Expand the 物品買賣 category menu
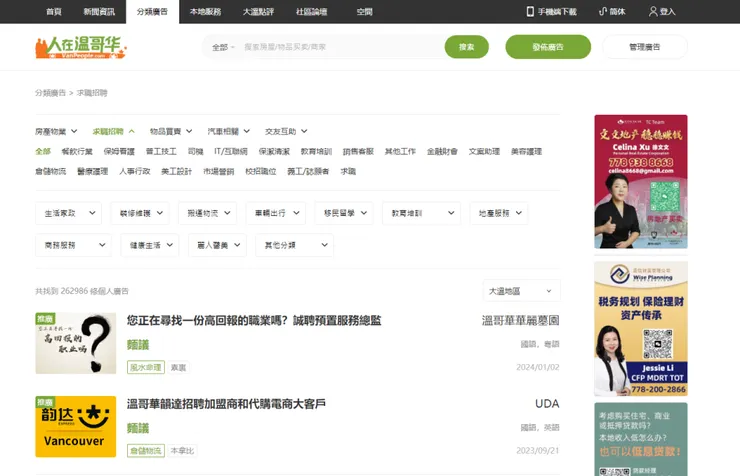 (171, 131)
